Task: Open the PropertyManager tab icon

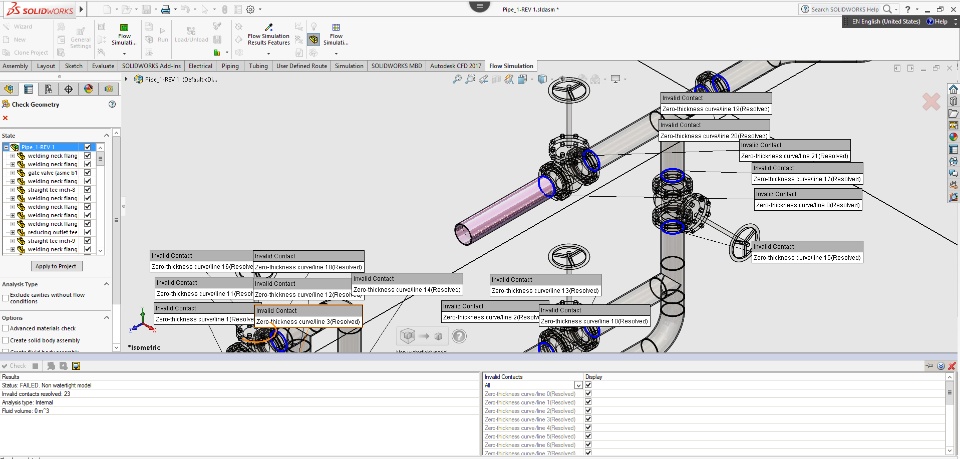Action: click(28, 89)
